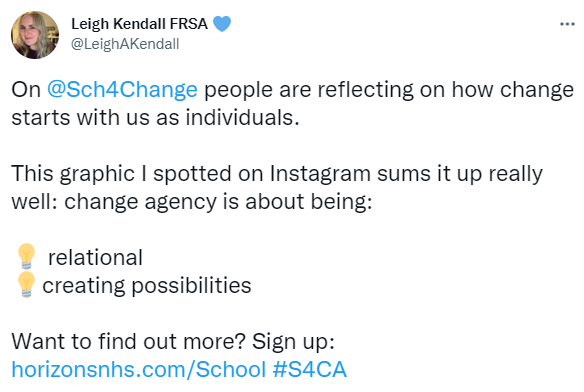The image size is (584, 392).
Task: Open the @LeighAKendall handle link
Action: click(x=125, y=44)
